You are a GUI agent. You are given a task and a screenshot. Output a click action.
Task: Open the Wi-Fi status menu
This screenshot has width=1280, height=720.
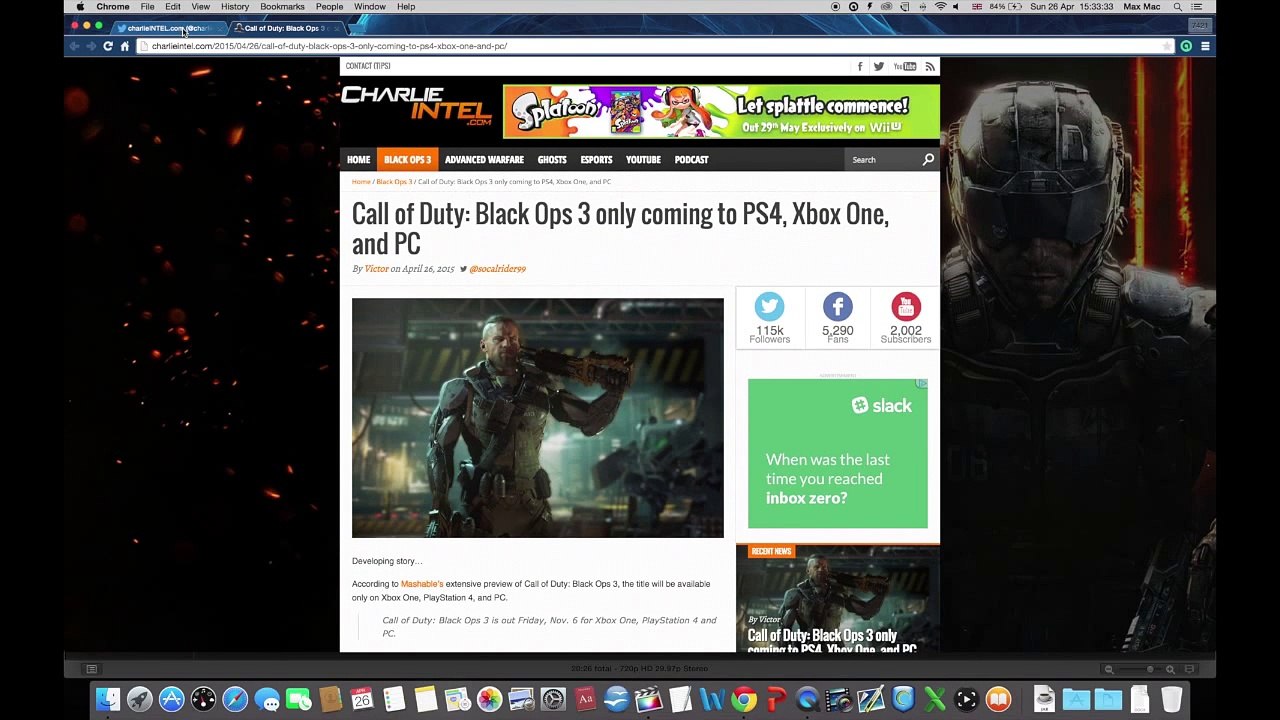(x=940, y=7)
